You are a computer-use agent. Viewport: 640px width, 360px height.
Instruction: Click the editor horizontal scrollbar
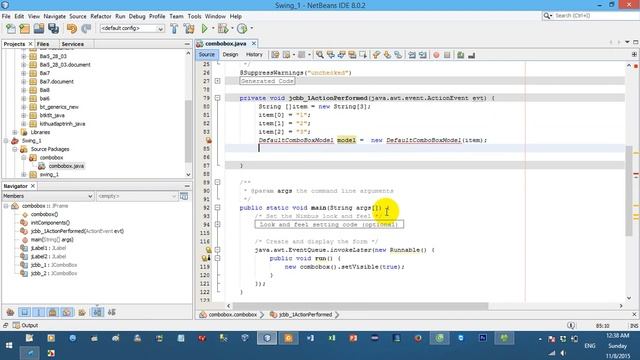point(360,306)
